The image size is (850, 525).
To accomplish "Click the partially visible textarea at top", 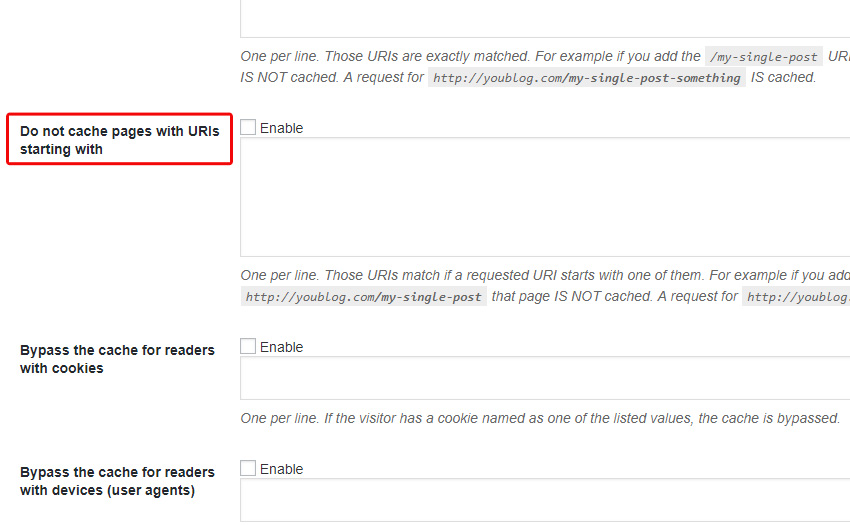I will click(x=545, y=18).
